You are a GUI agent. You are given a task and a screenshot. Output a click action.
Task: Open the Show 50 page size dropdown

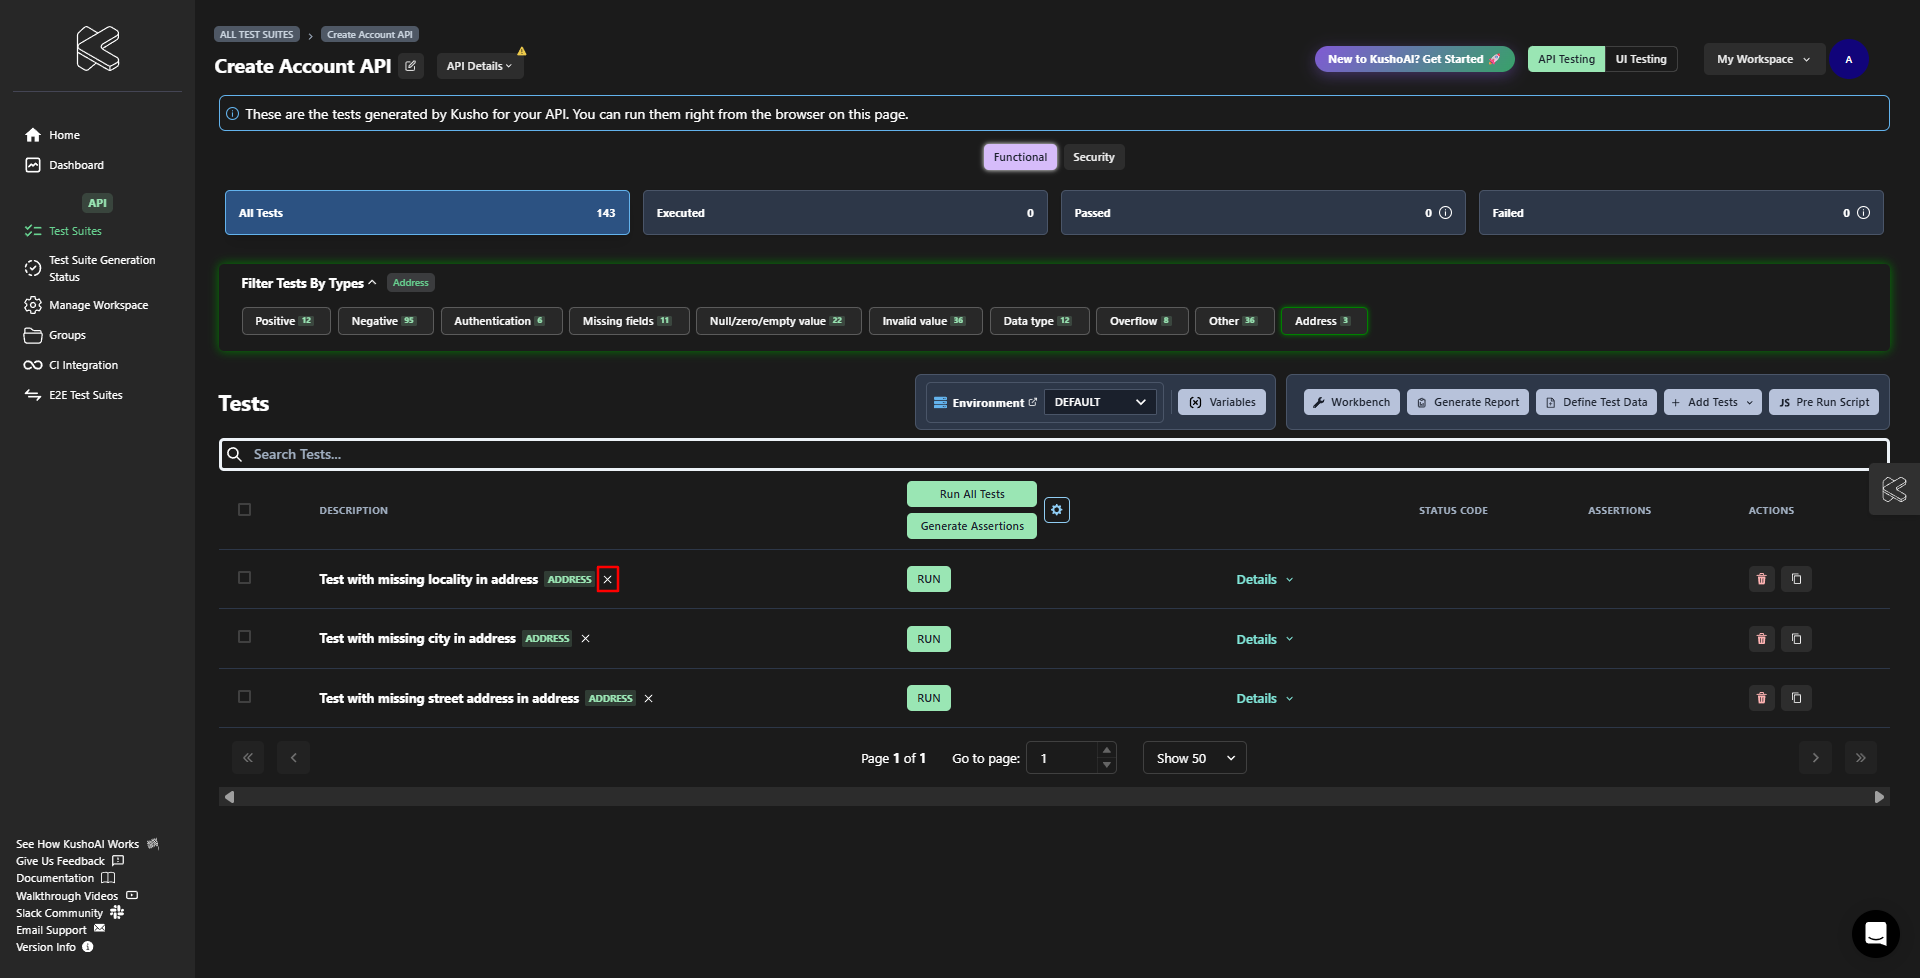(1194, 758)
